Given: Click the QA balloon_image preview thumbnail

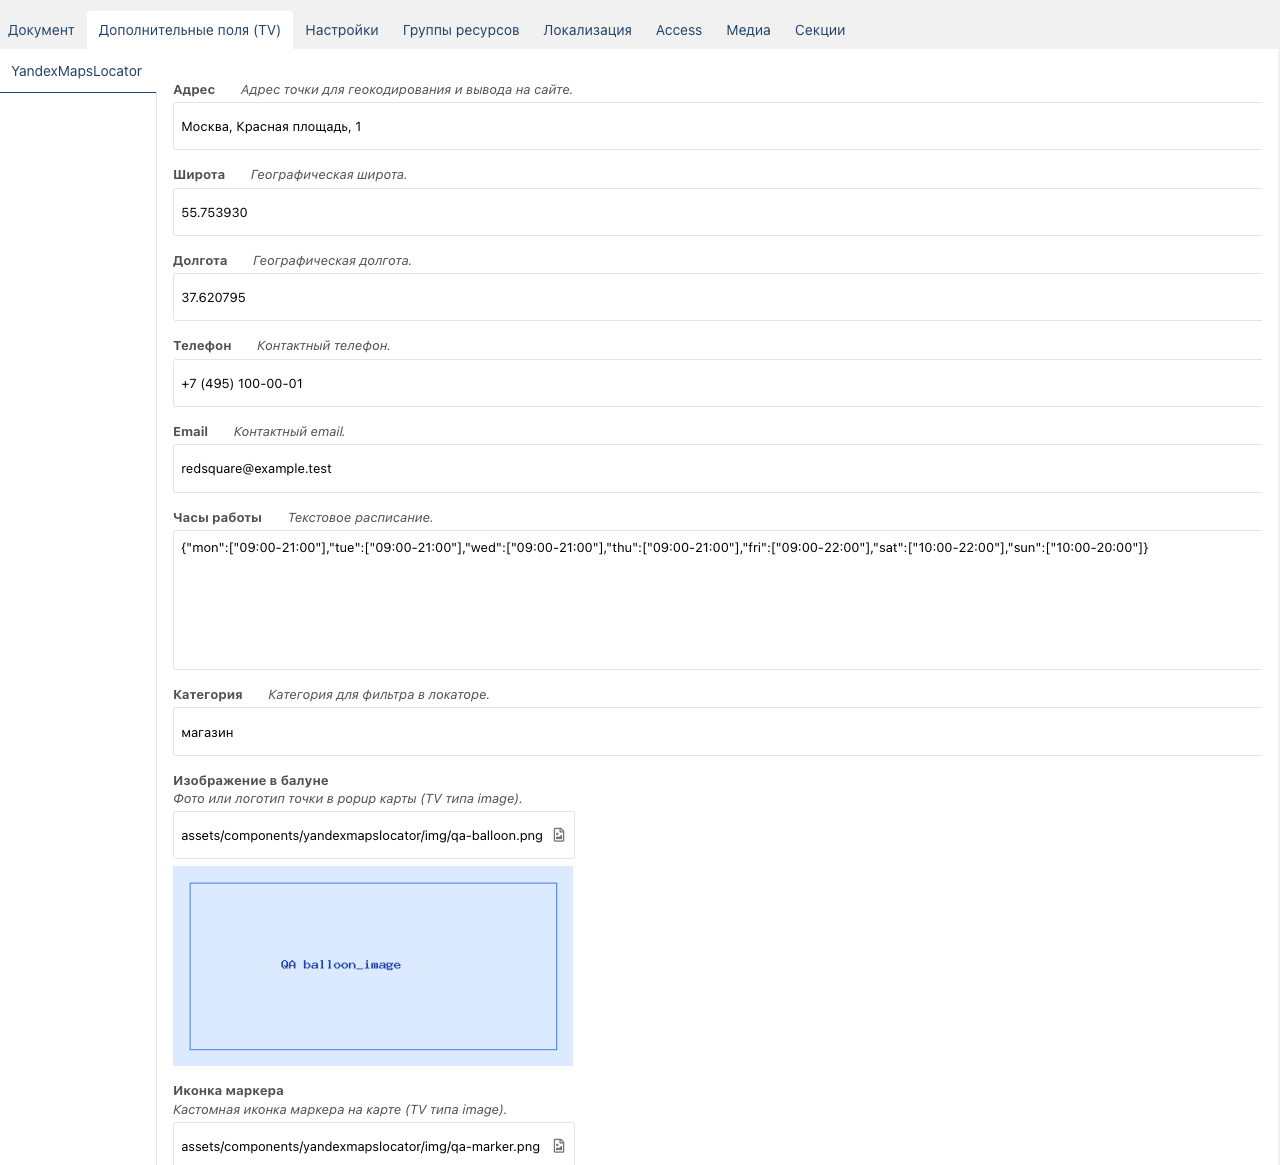Looking at the screenshot, I should 373,966.
